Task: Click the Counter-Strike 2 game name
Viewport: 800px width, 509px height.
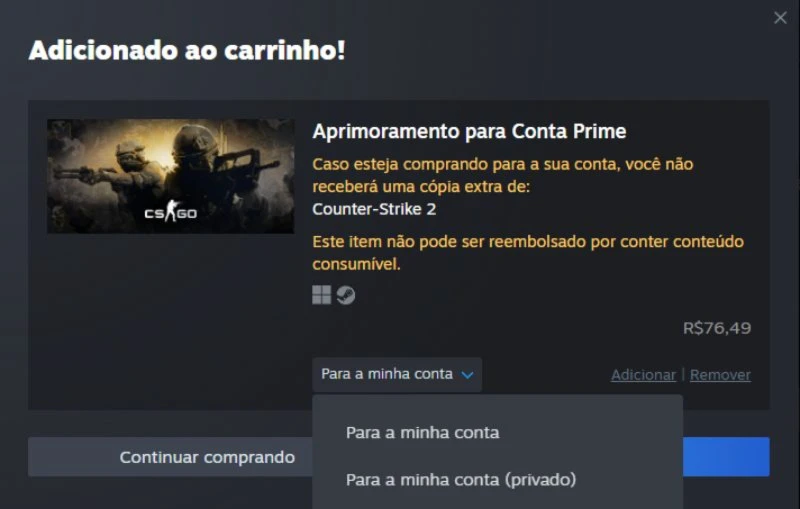Action: pyautogui.click(x=374, y=209)
